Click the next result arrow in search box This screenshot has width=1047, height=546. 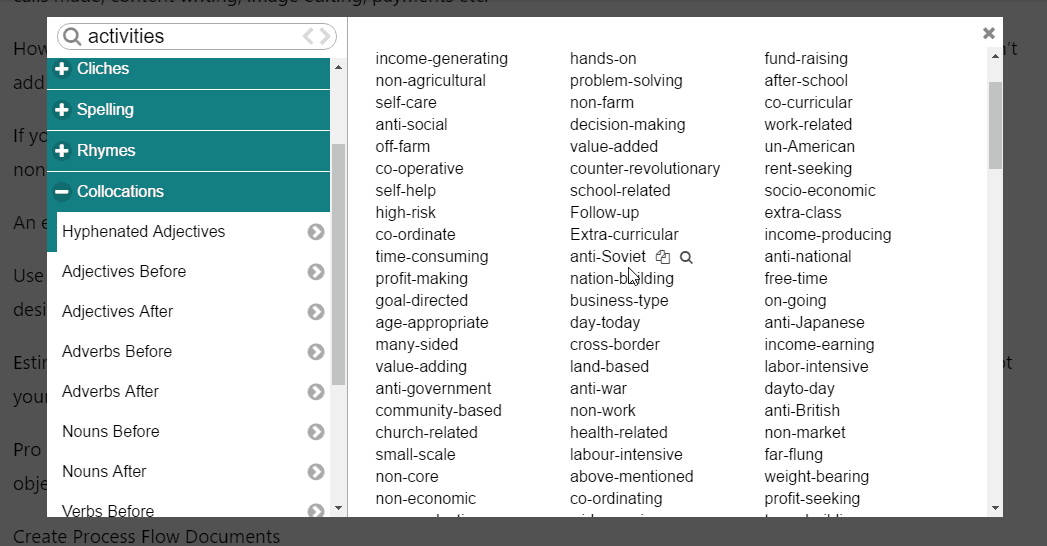coord(325,36)
